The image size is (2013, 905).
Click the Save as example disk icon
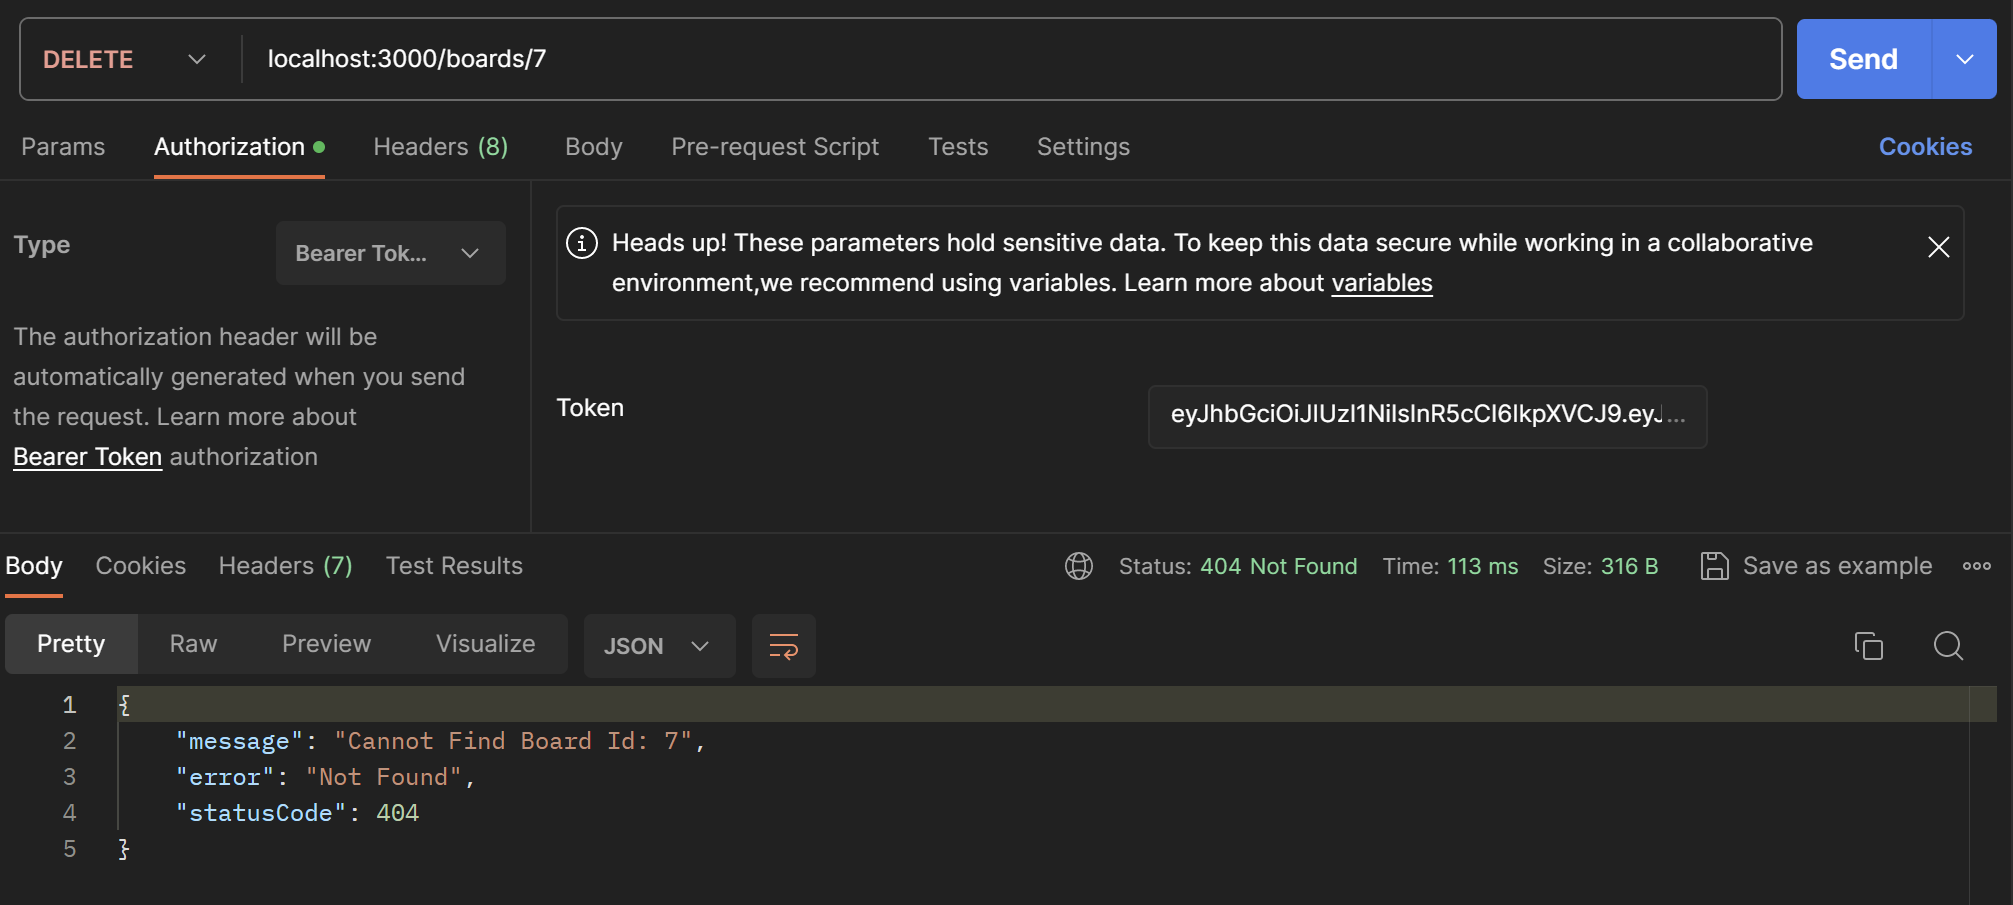click(1714, 566)
